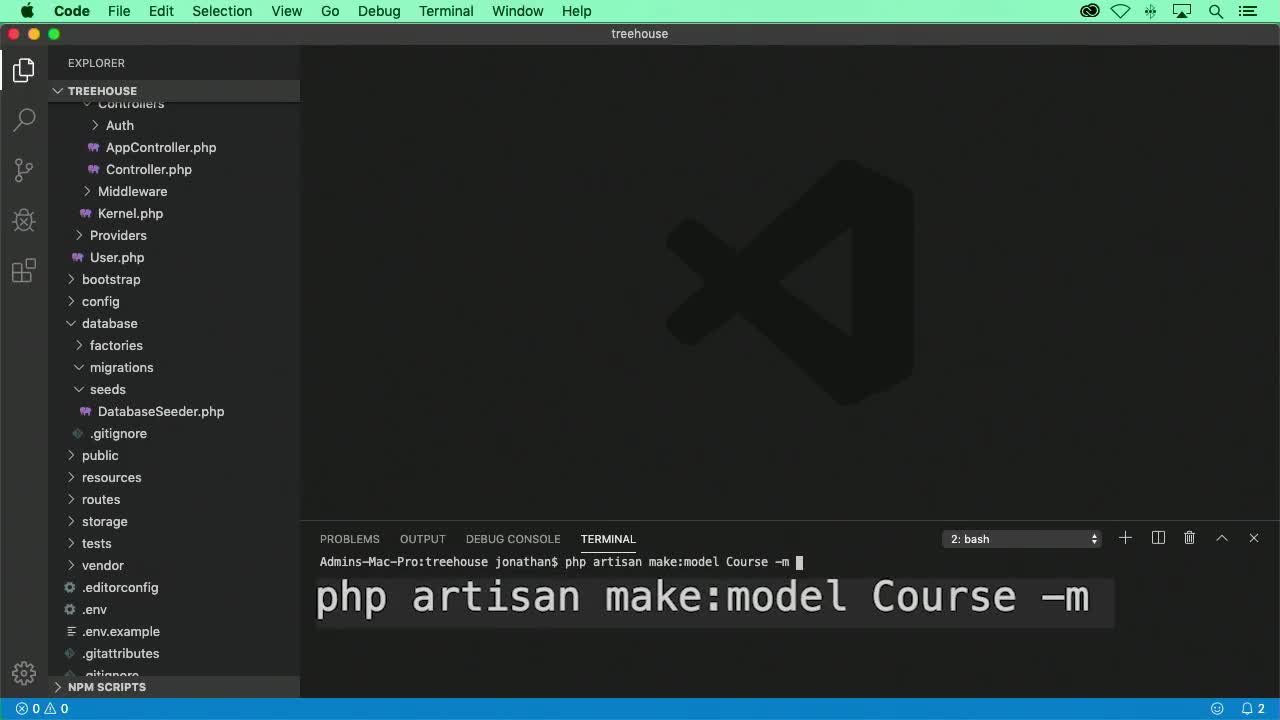Viewport: 1280px width, 720px height.
Task: Open the Extensions icon
Action: coord(23,270)
